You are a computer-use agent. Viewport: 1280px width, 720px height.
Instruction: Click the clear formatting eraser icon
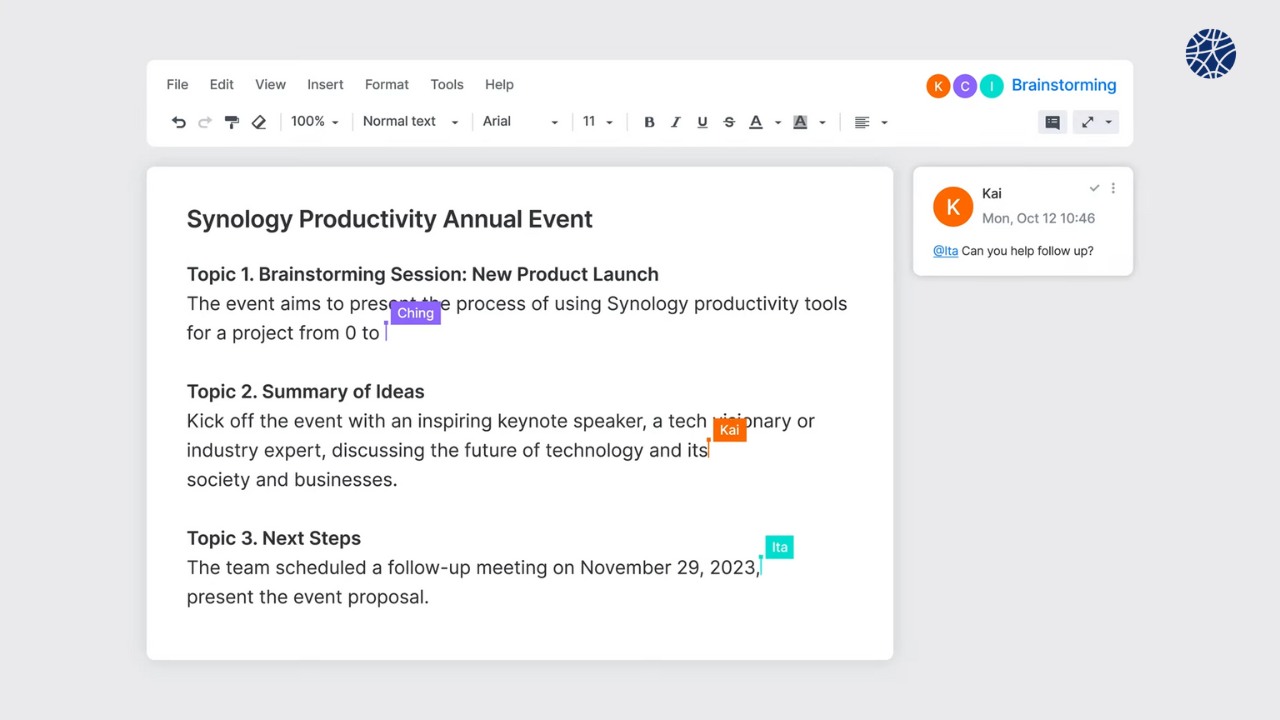click(259, 122)
